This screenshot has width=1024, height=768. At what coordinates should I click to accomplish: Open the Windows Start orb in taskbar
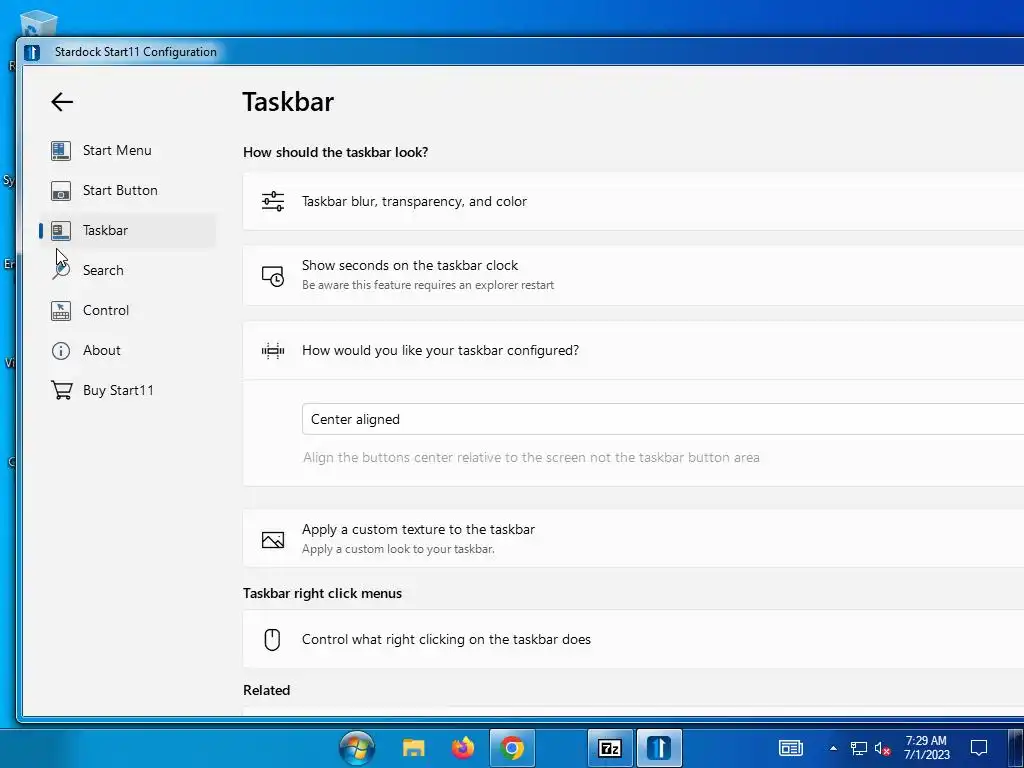tap(357, 748)
